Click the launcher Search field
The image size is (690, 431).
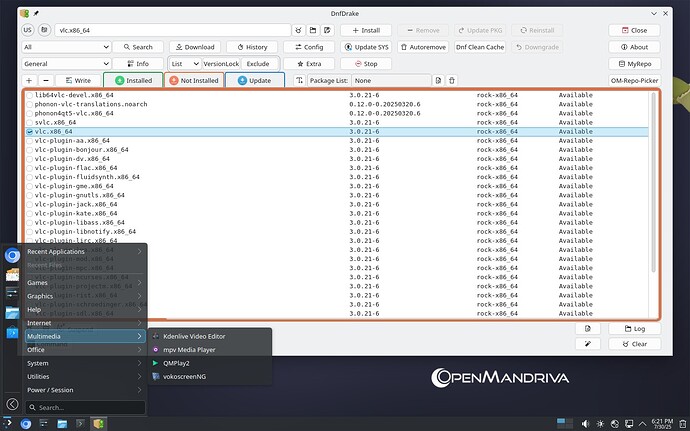coord(85,408)
